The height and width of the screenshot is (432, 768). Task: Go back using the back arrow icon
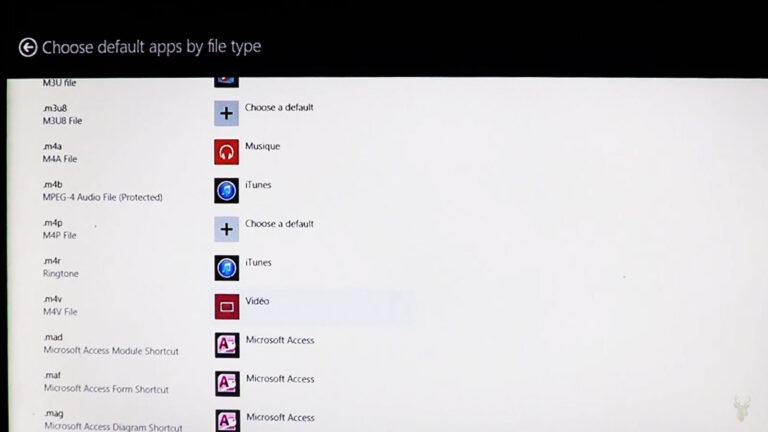pos(28,48)
